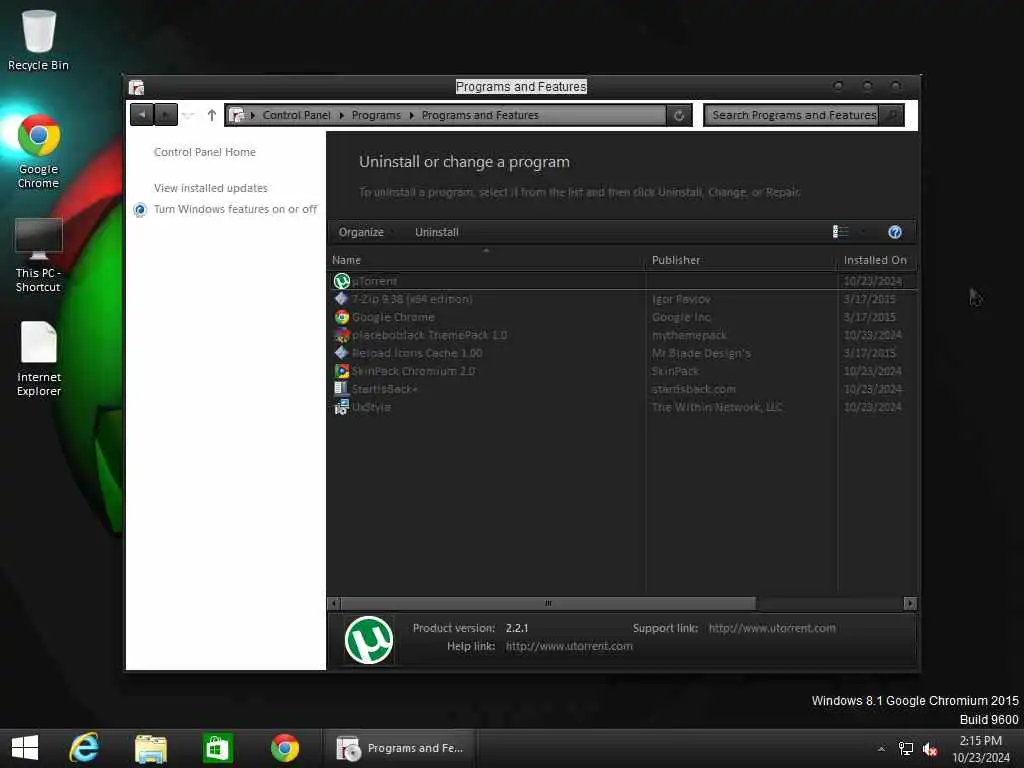Click the change view icon in toolbar
This screenshot has height=768, width=1024.
[840, 232]
